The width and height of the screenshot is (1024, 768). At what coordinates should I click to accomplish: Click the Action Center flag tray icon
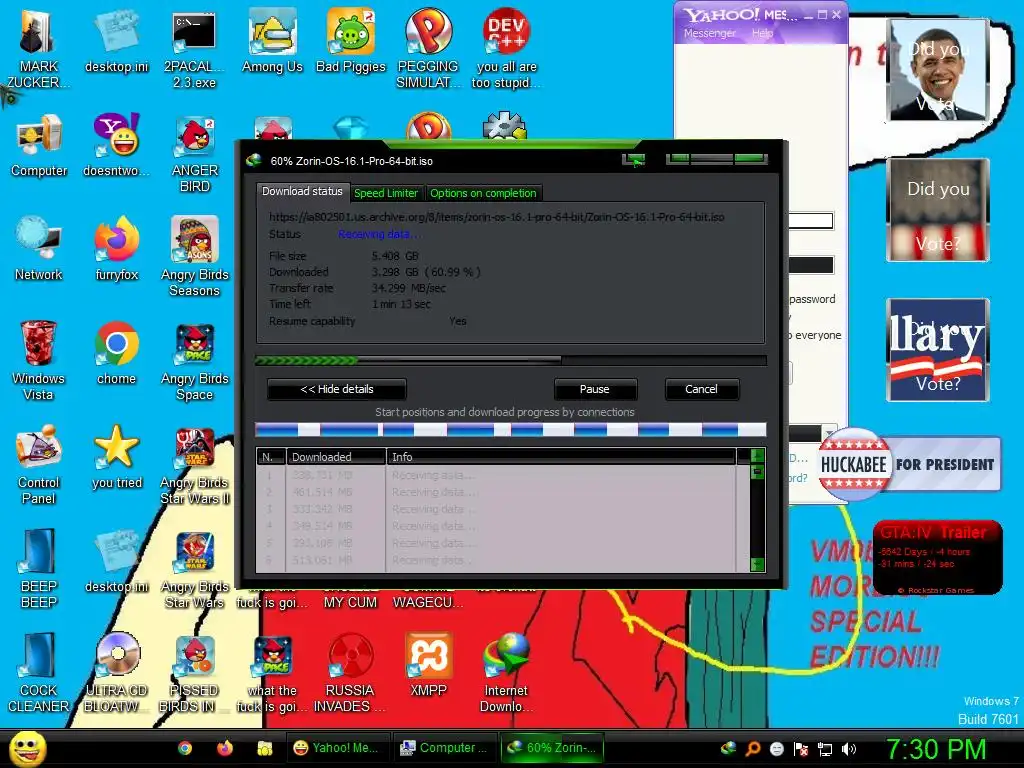(801, 749)
